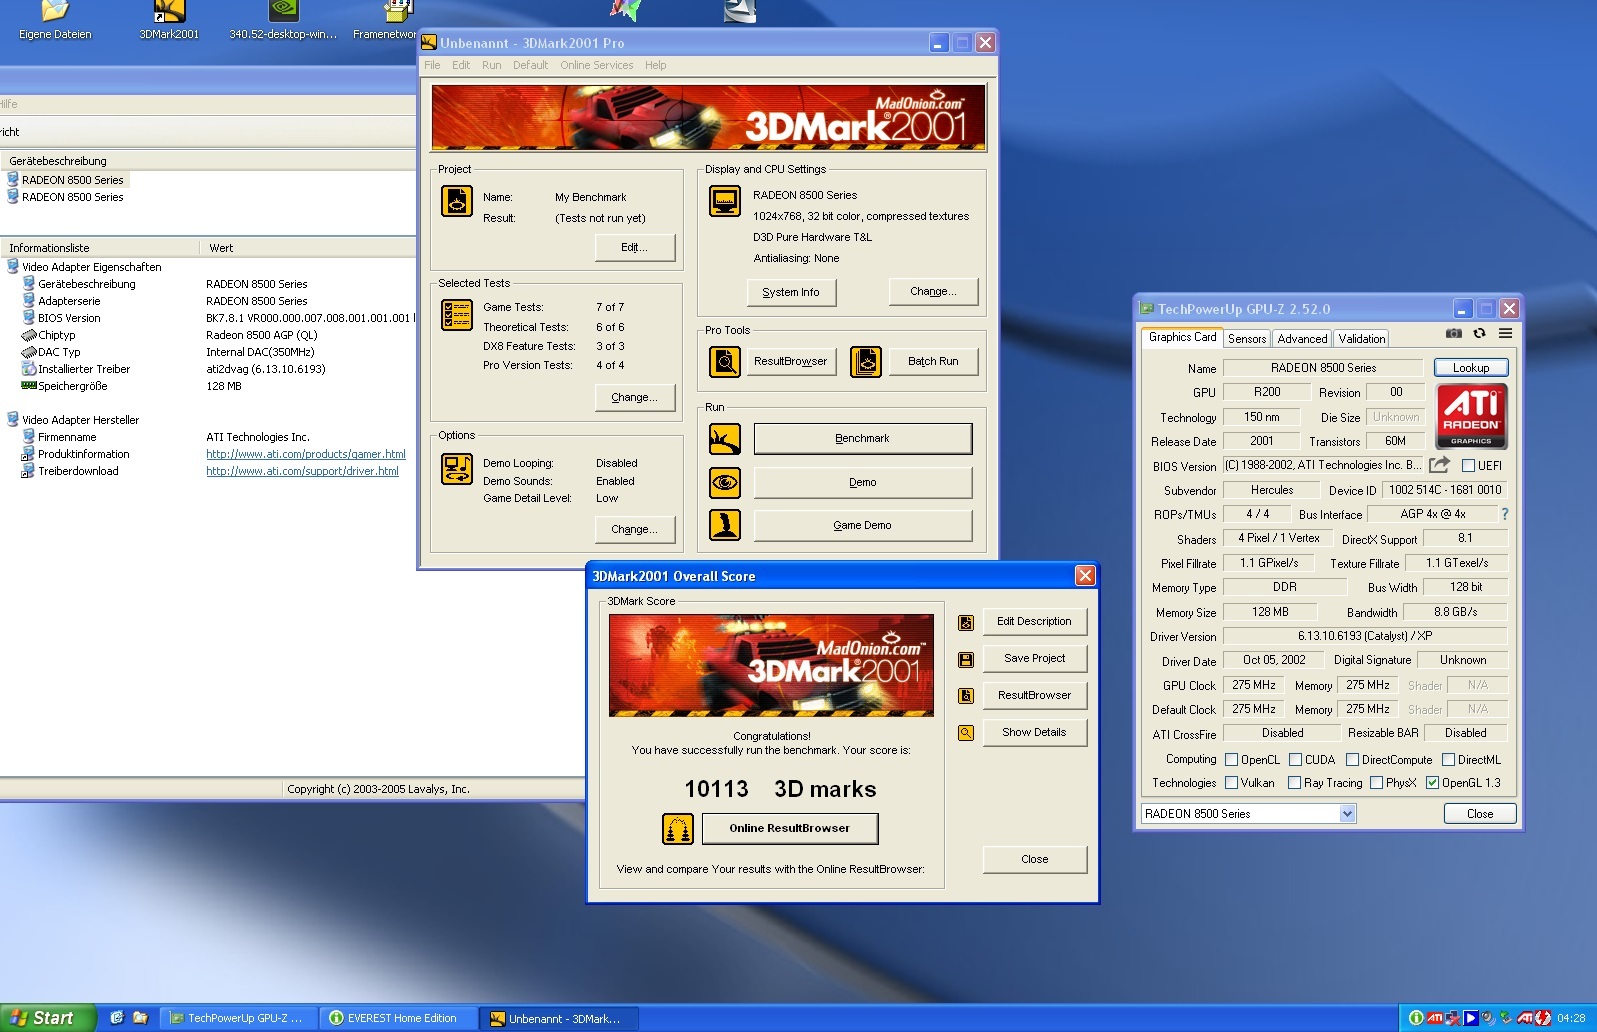This screenshot has height=1032, width=1597.
Task: Open the RADEON 8500 Series GPU selector dropdown
Action: 1347,814
